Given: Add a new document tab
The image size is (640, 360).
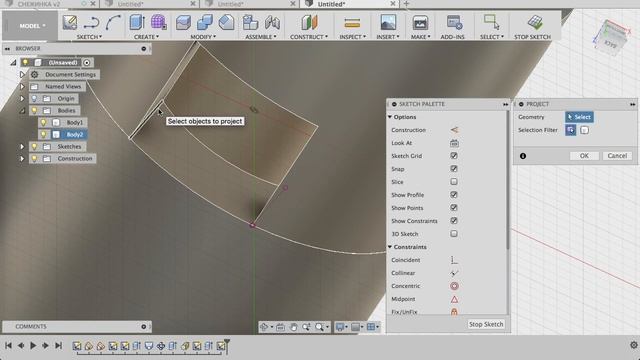Looking at the screenshot, I should pyautogui.click(x=406, y=4).
